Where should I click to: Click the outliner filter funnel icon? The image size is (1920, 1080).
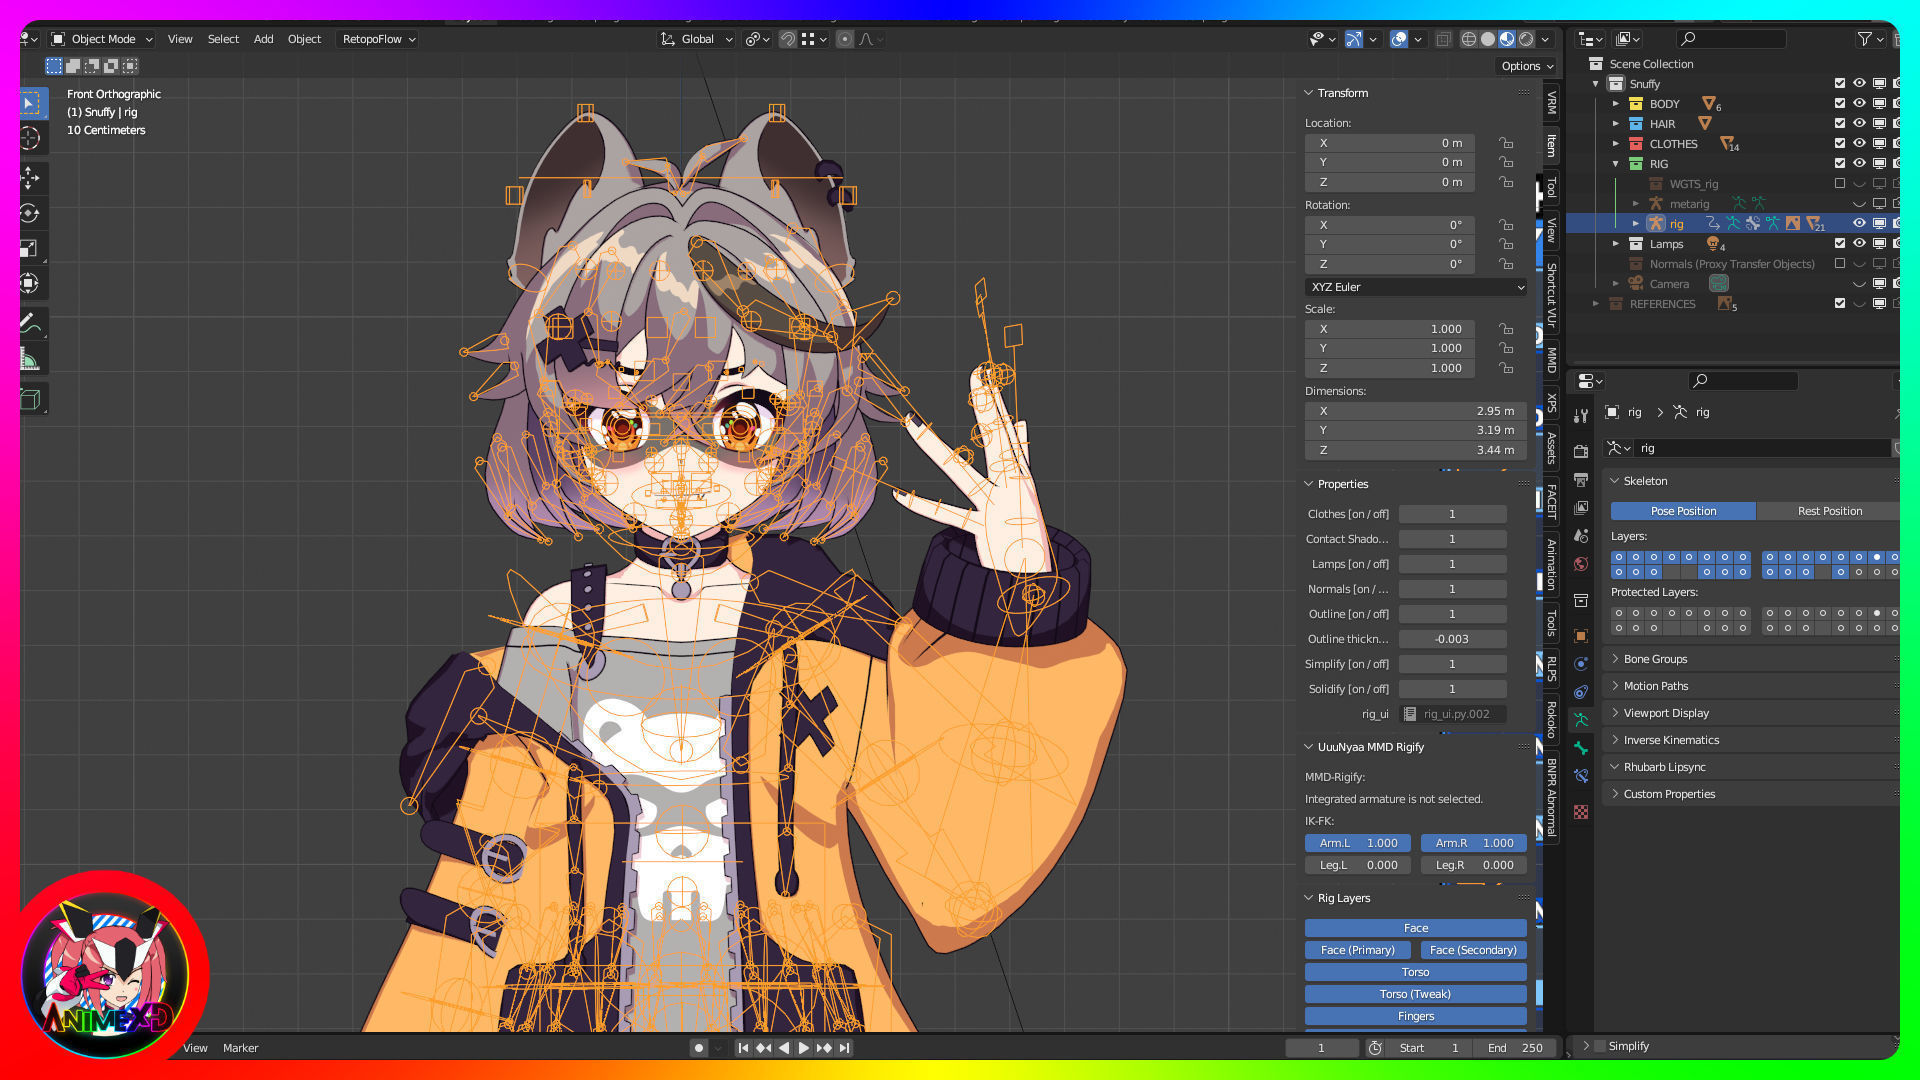[x=1865, y=39]
